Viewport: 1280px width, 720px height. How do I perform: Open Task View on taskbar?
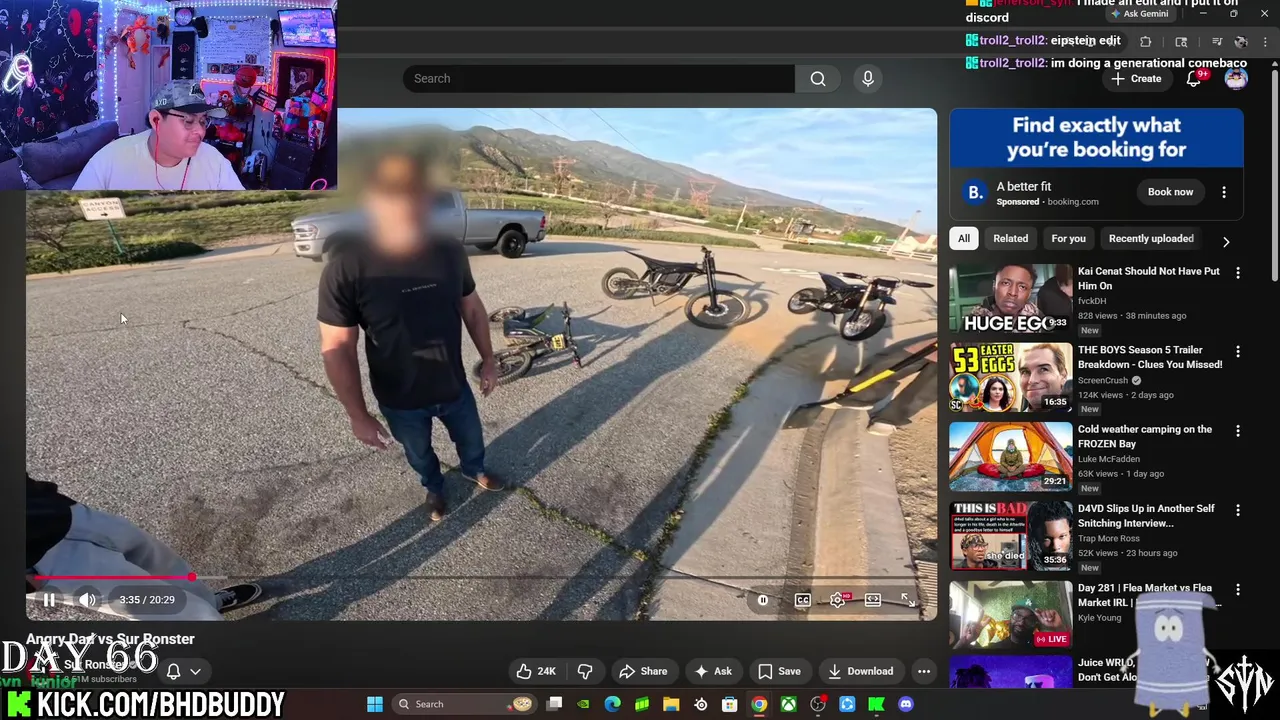click(555, 704)
